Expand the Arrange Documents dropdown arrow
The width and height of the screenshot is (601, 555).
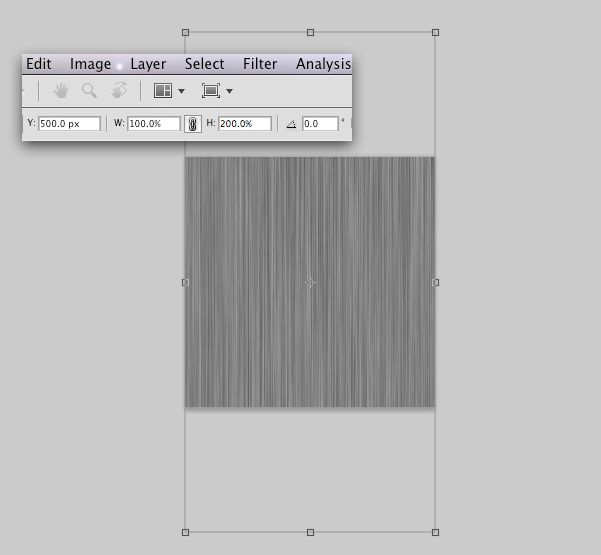[182, 91]
